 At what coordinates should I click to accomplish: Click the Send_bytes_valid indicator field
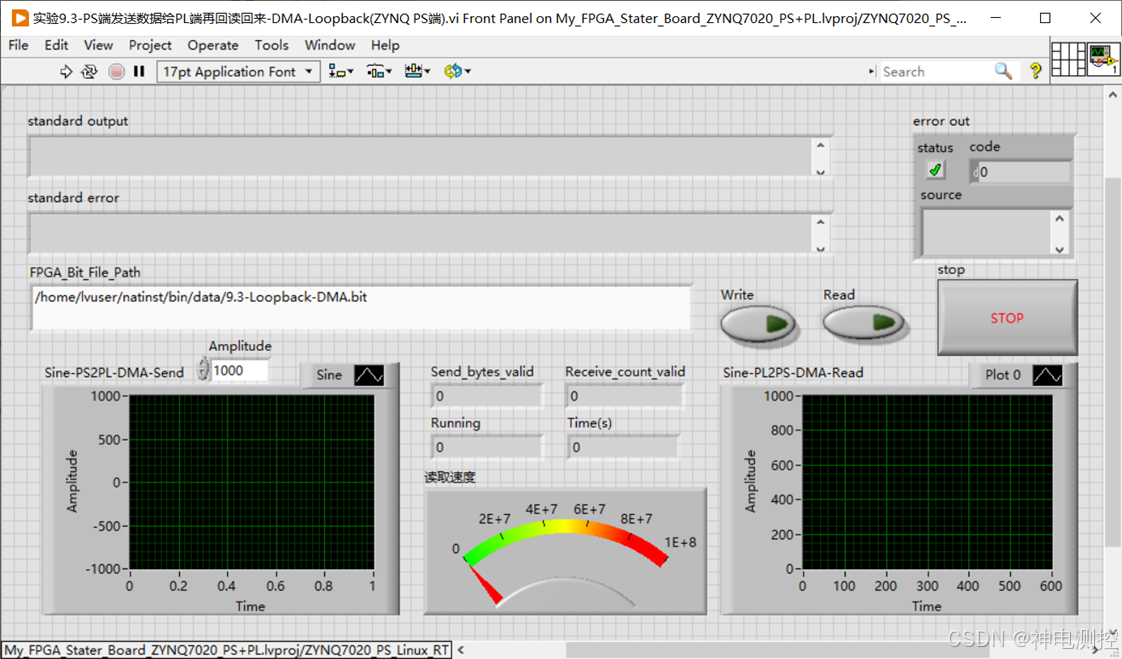[x=487, y=396]
